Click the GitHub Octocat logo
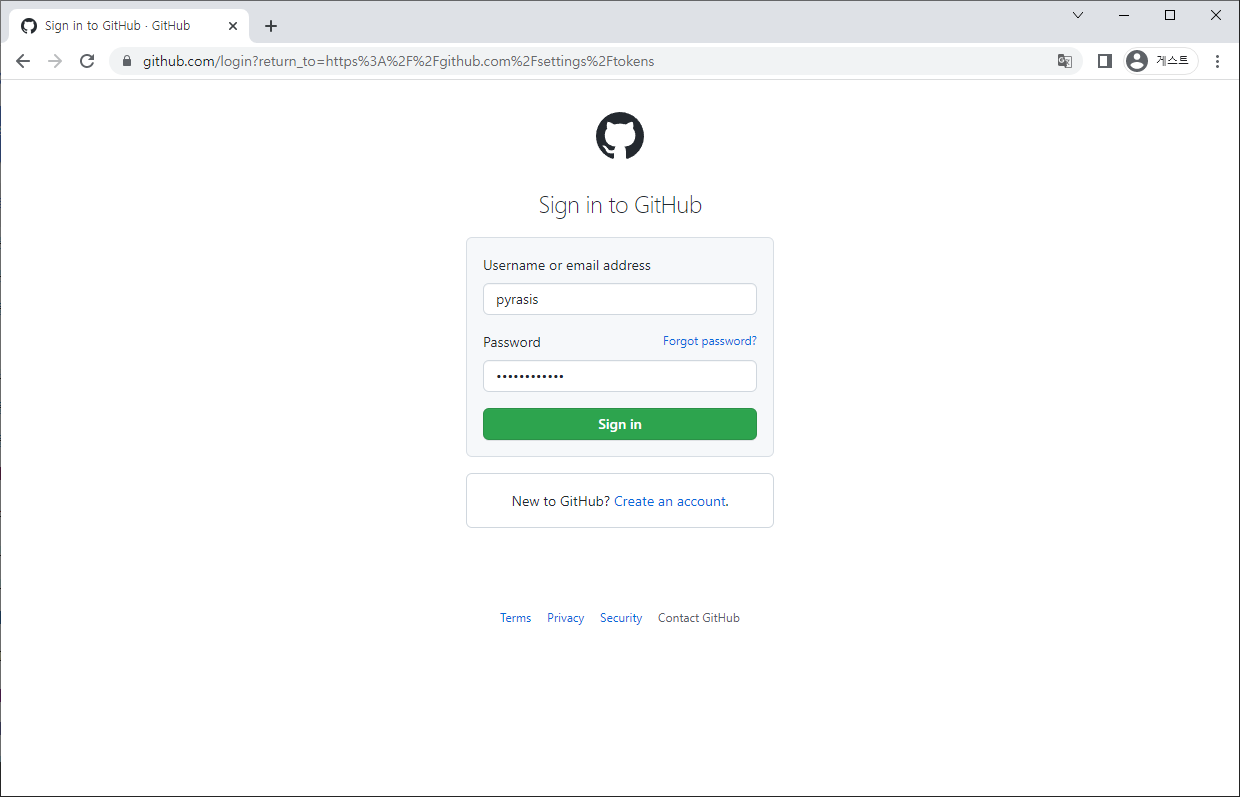1240x797 pixels. (620, 136)
